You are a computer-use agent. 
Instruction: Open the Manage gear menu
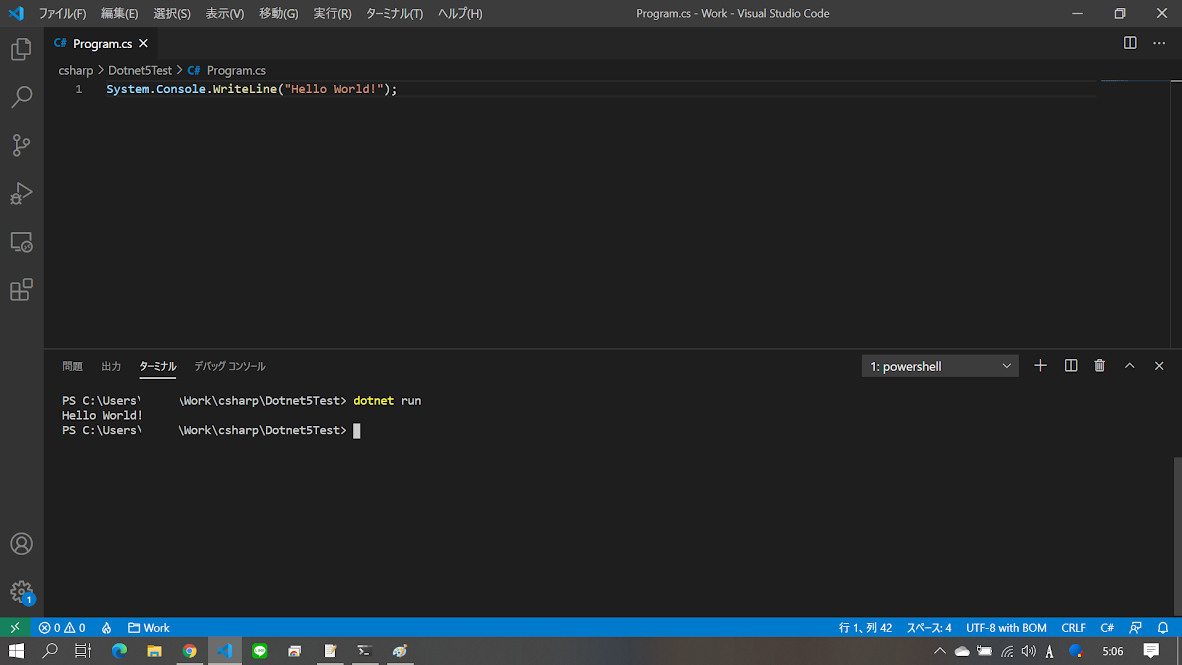[x=21, y=591]
